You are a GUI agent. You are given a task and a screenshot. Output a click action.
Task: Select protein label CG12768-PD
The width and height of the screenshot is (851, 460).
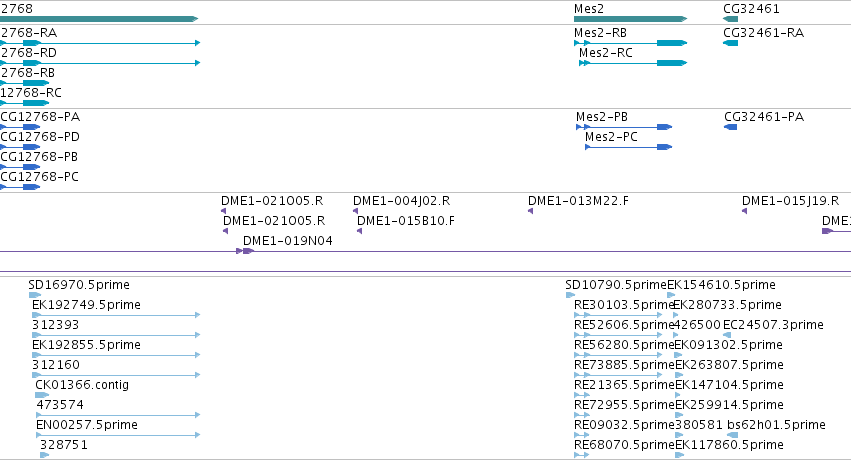point(40,137)
